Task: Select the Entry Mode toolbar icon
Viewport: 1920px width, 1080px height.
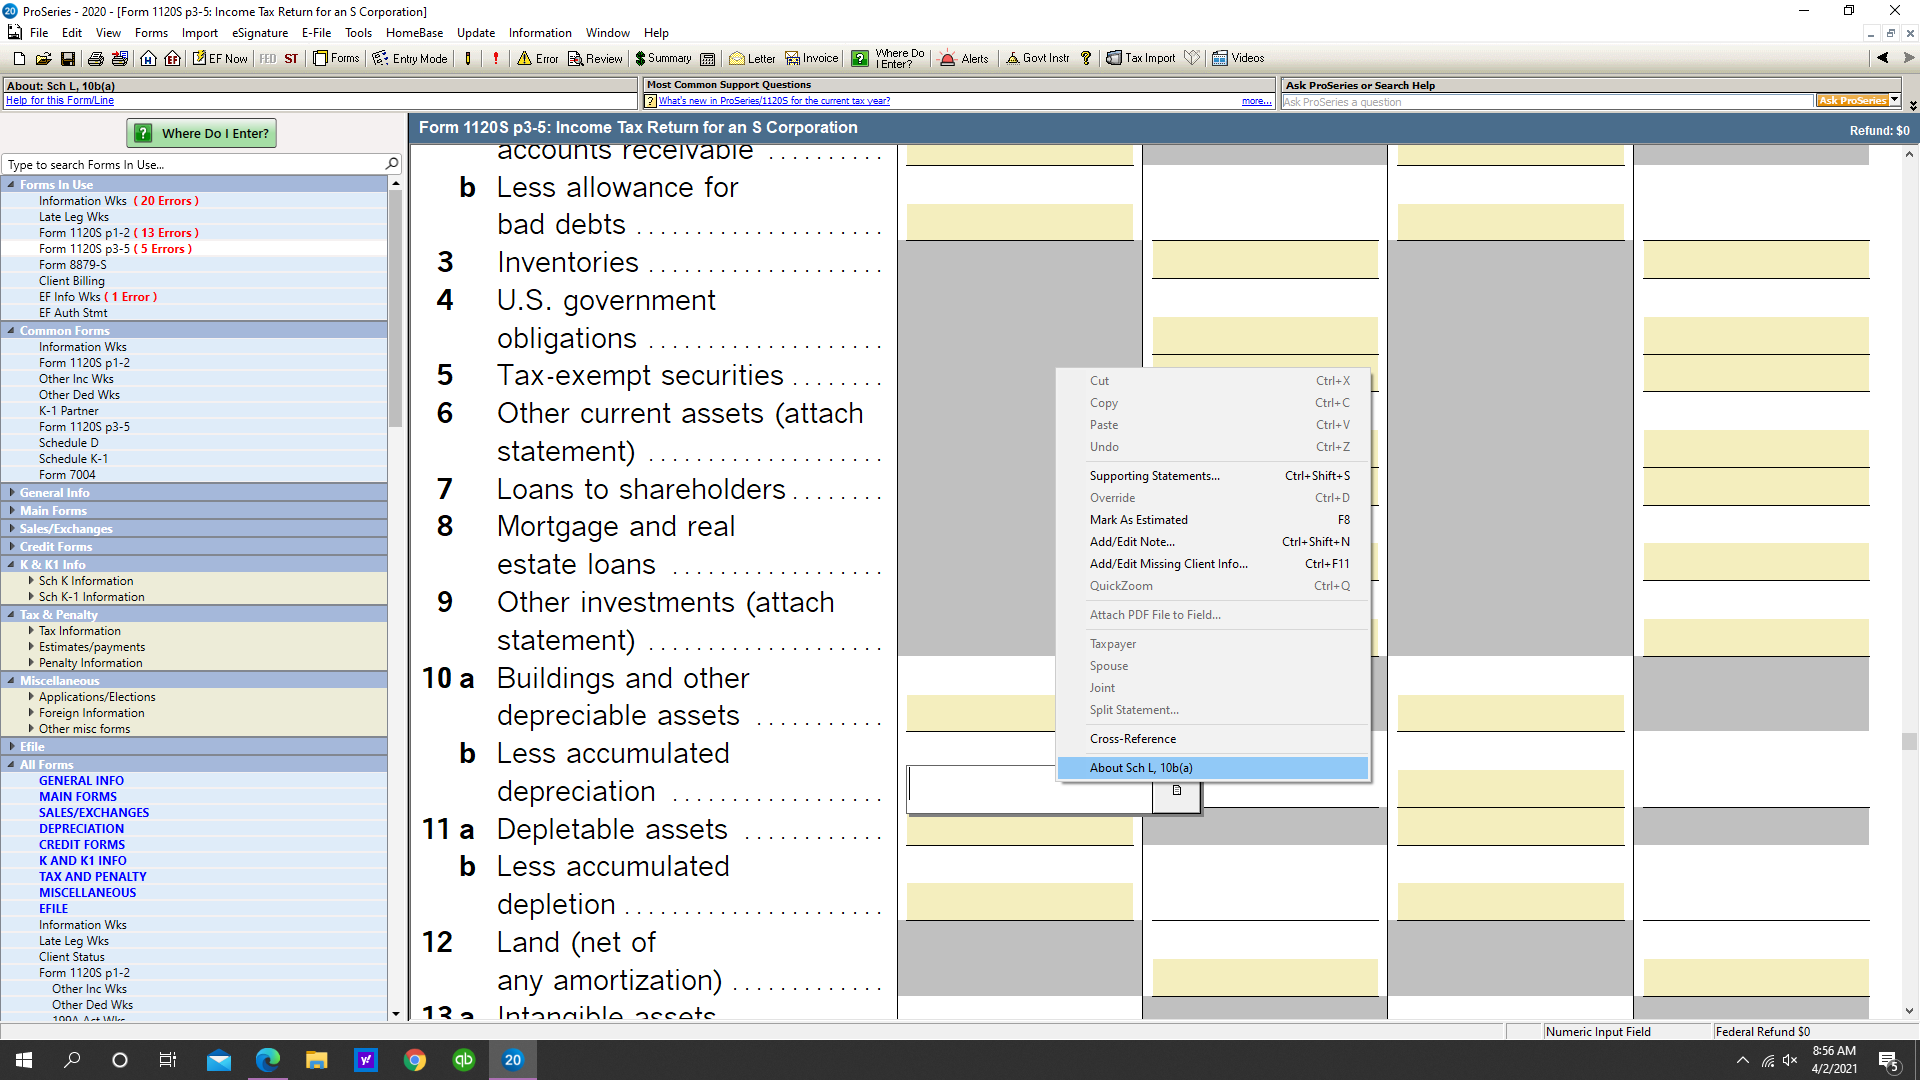Action: (408, 58)
